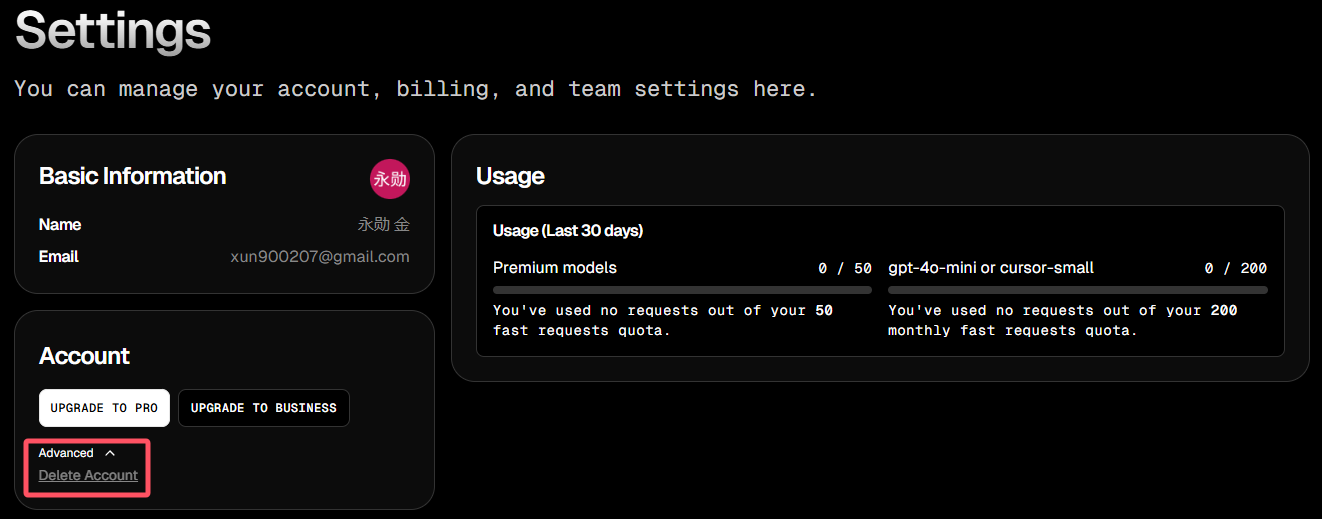
Task: Click the manage account description text
Action: pos(416,89)
